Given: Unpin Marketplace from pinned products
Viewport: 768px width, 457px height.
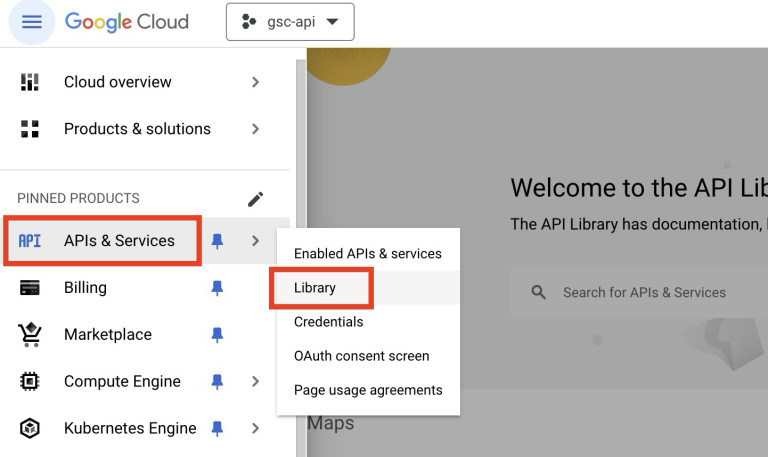Looking at the screenshot, I should pos(217,335).
